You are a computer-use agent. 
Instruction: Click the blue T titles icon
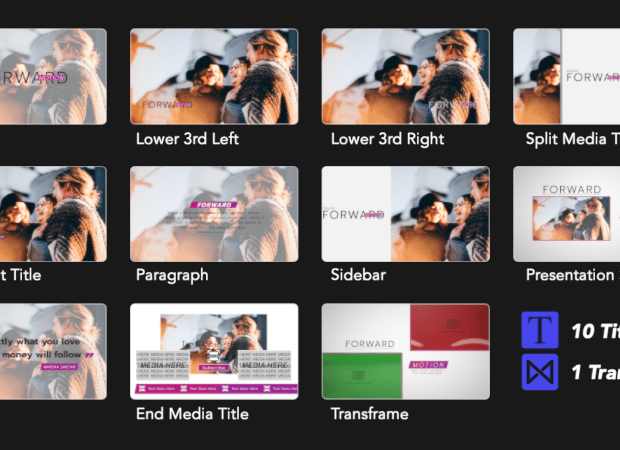[540, 330]
